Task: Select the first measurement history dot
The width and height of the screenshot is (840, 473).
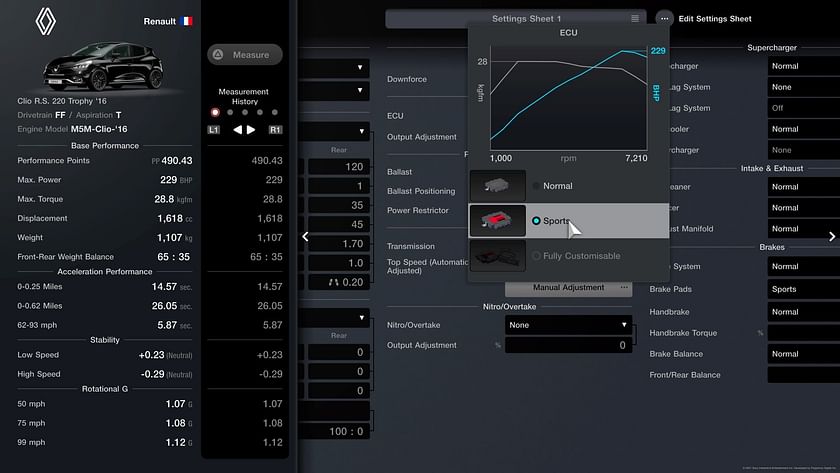Action: [215, 112]
